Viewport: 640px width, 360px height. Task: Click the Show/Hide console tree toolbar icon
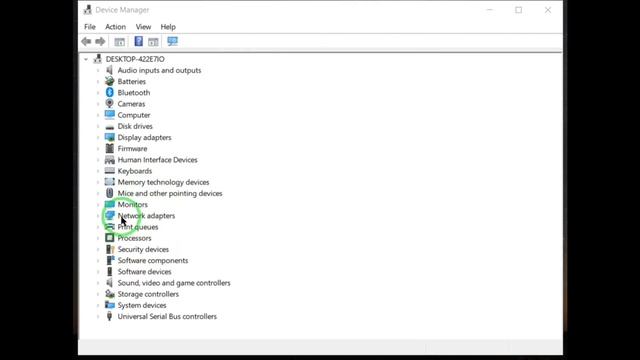(x=120, y=41)
